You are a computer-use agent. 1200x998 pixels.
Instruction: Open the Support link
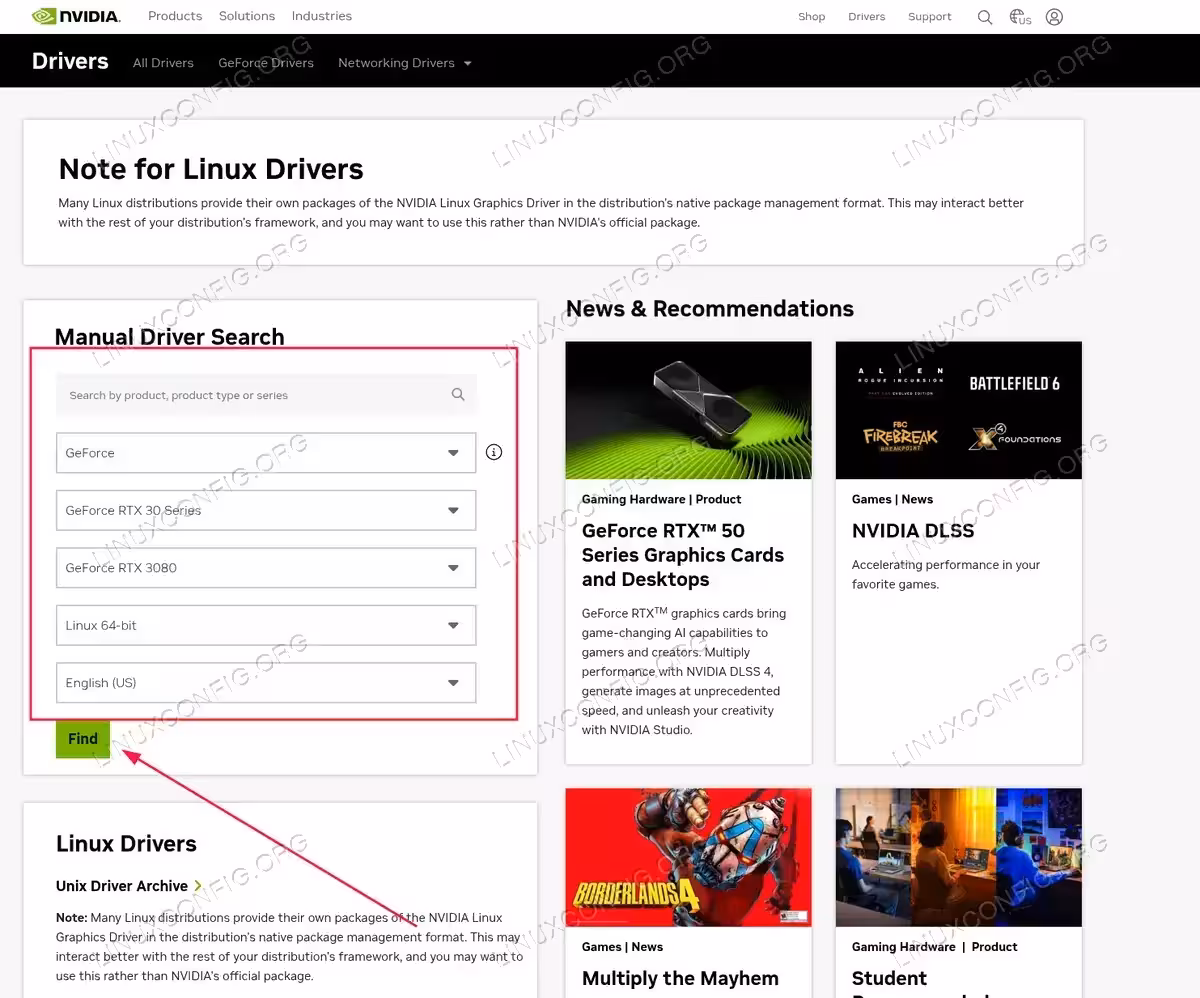pos(930,17)
